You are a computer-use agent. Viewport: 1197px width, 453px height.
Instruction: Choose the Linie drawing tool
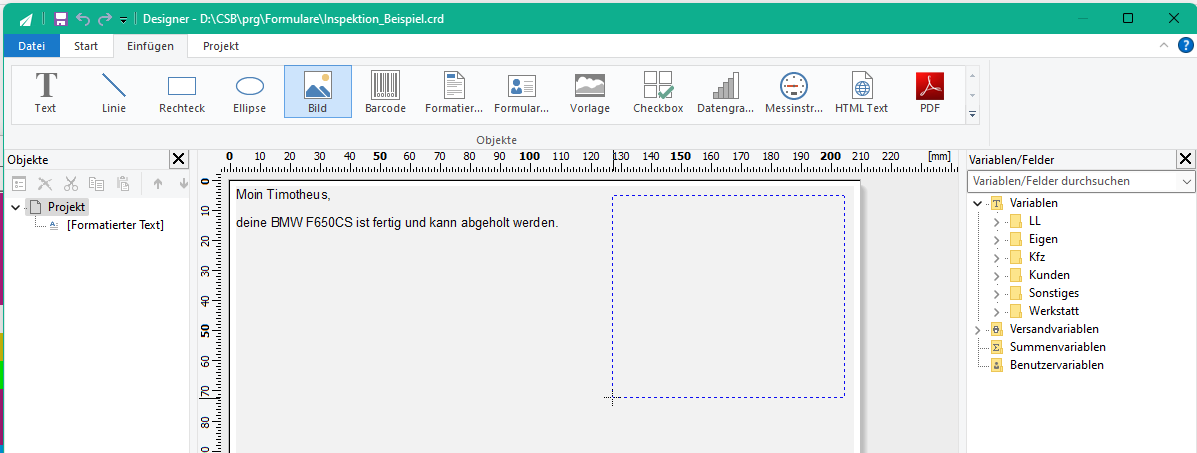(x=114, y=92)
